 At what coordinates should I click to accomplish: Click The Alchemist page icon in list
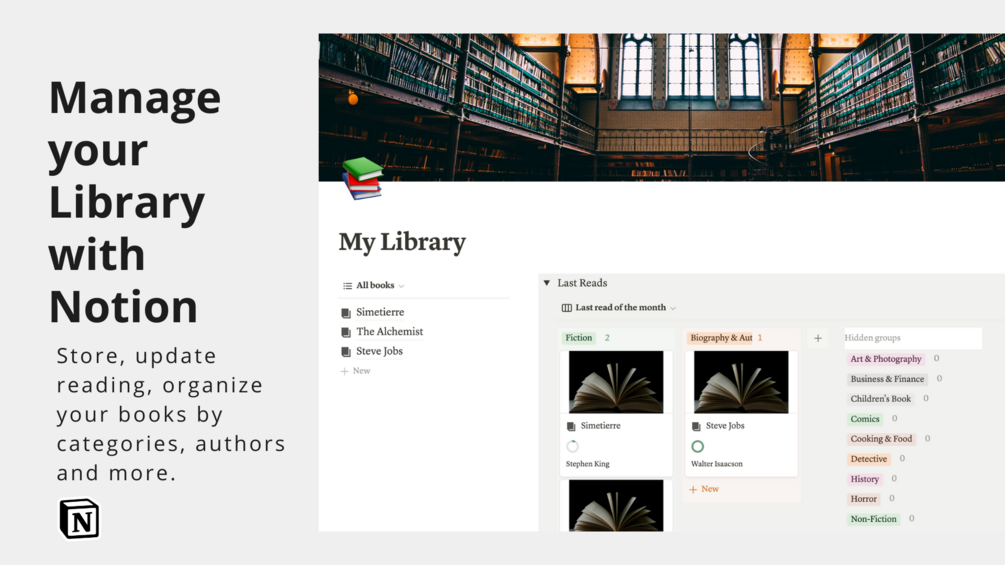coord(346,332)
